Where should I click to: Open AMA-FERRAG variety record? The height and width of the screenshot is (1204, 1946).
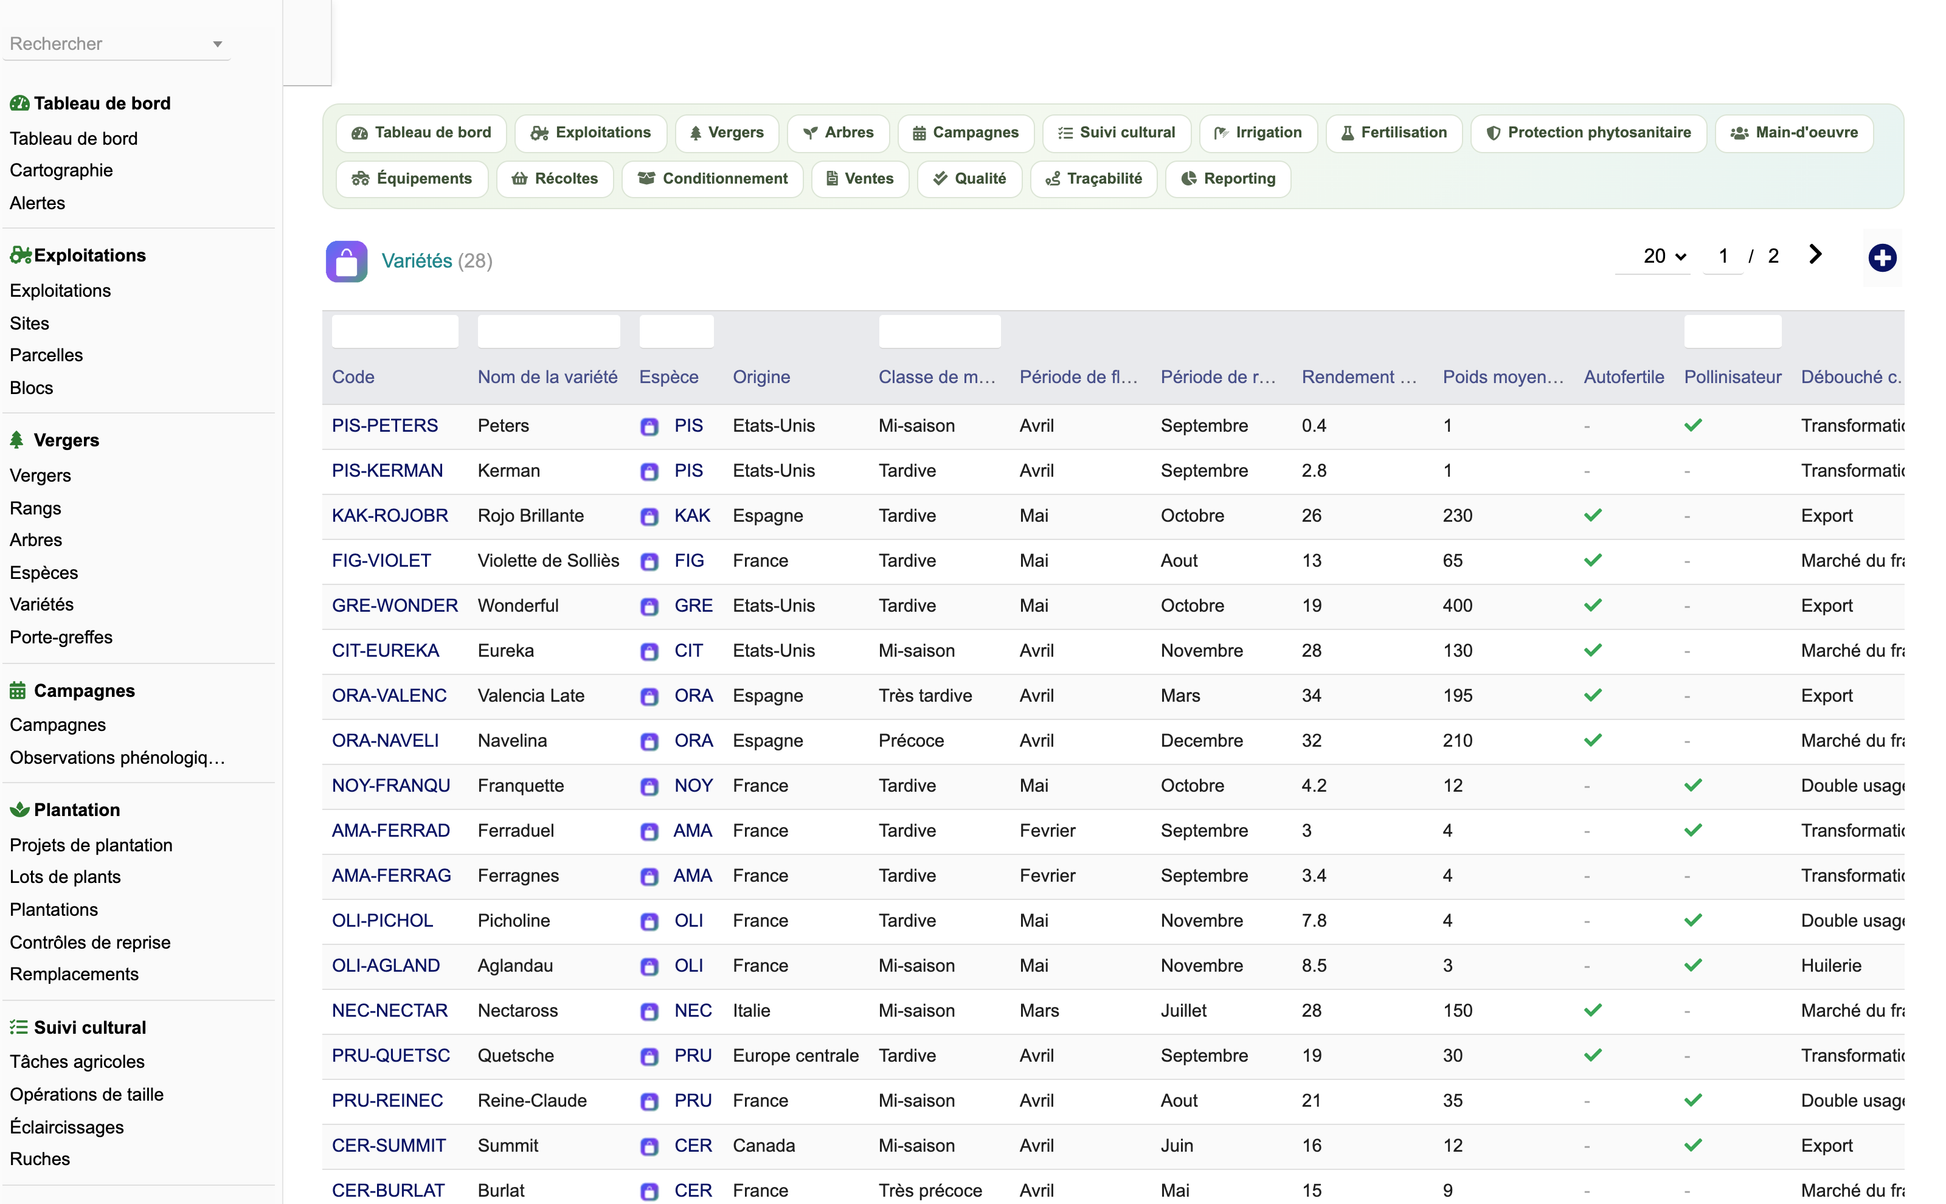coord(391,875)
